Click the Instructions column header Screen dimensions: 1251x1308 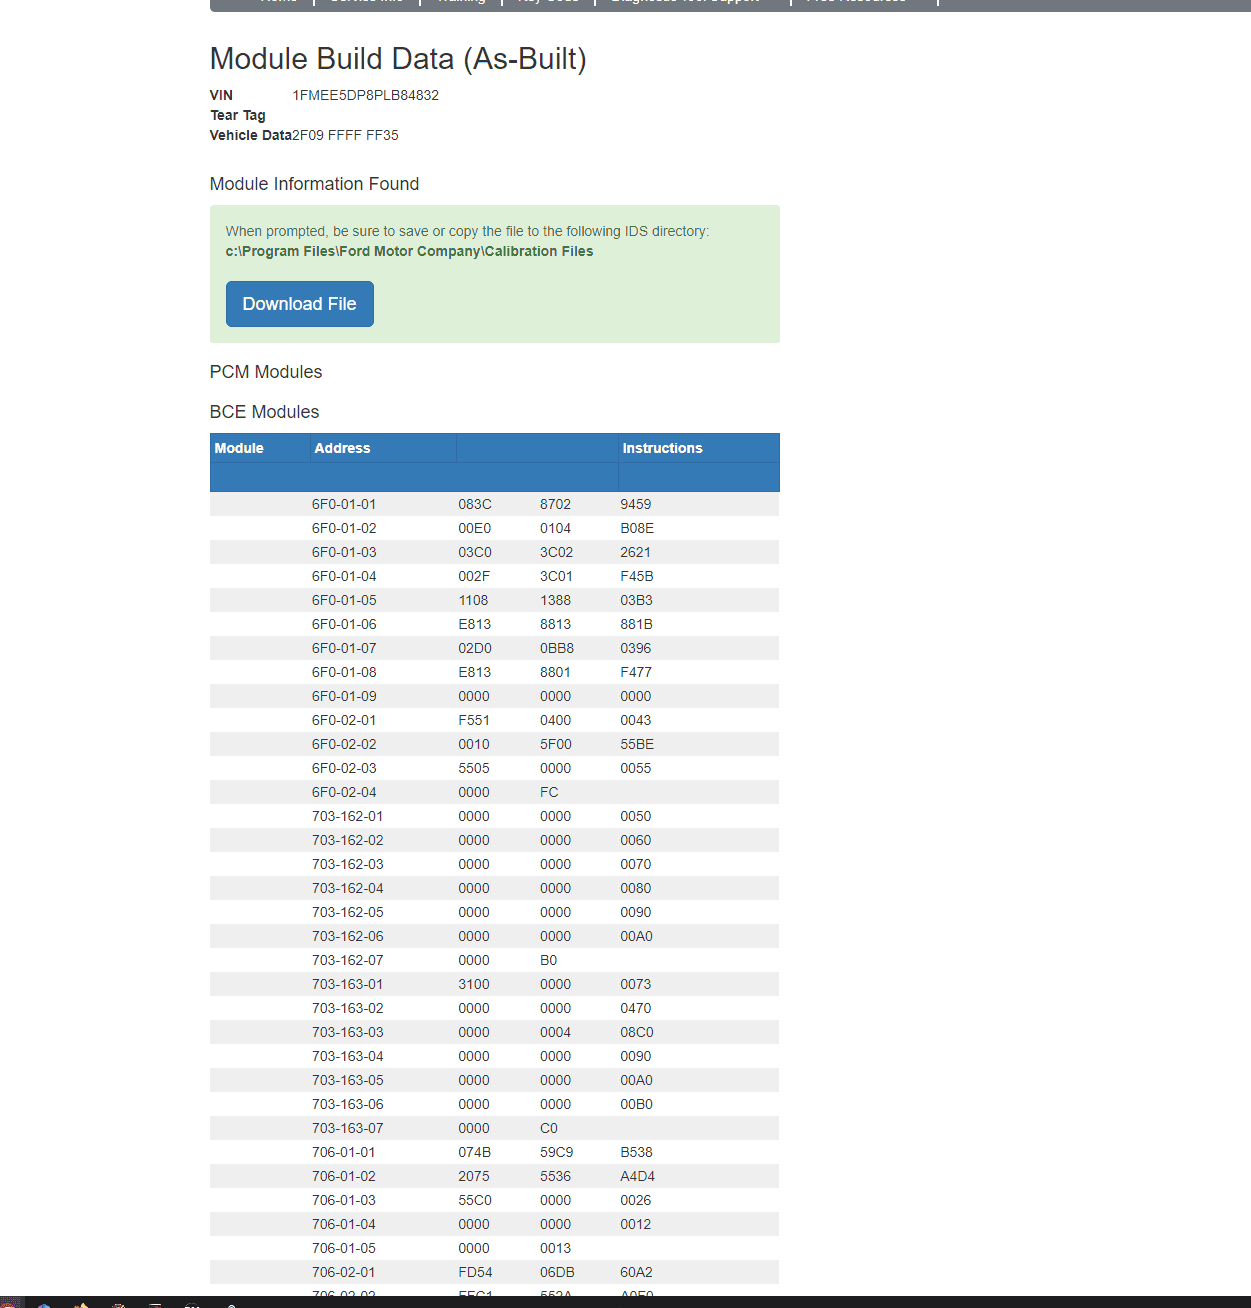click(x=662, y=448)
